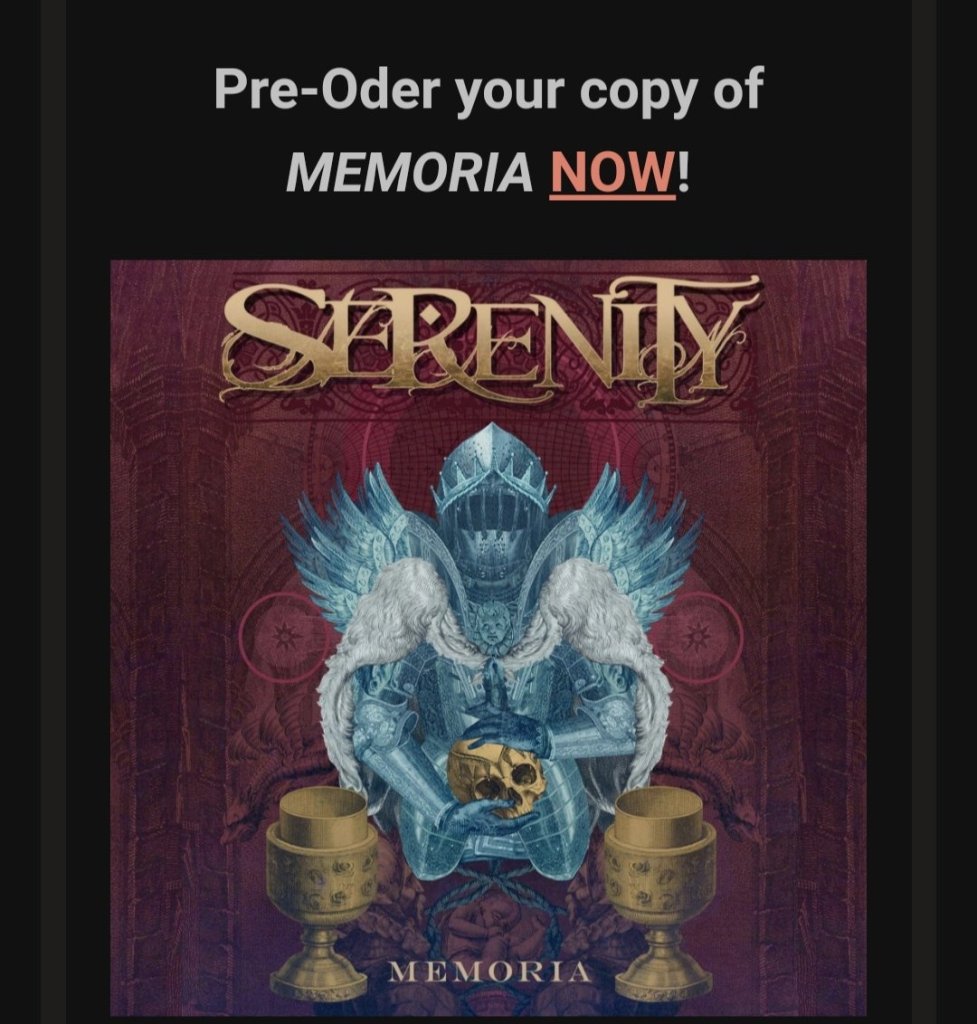The image size is (977, 1024).
Task: Open the underlined NOW pre-order link
Action: pos(612,172)
